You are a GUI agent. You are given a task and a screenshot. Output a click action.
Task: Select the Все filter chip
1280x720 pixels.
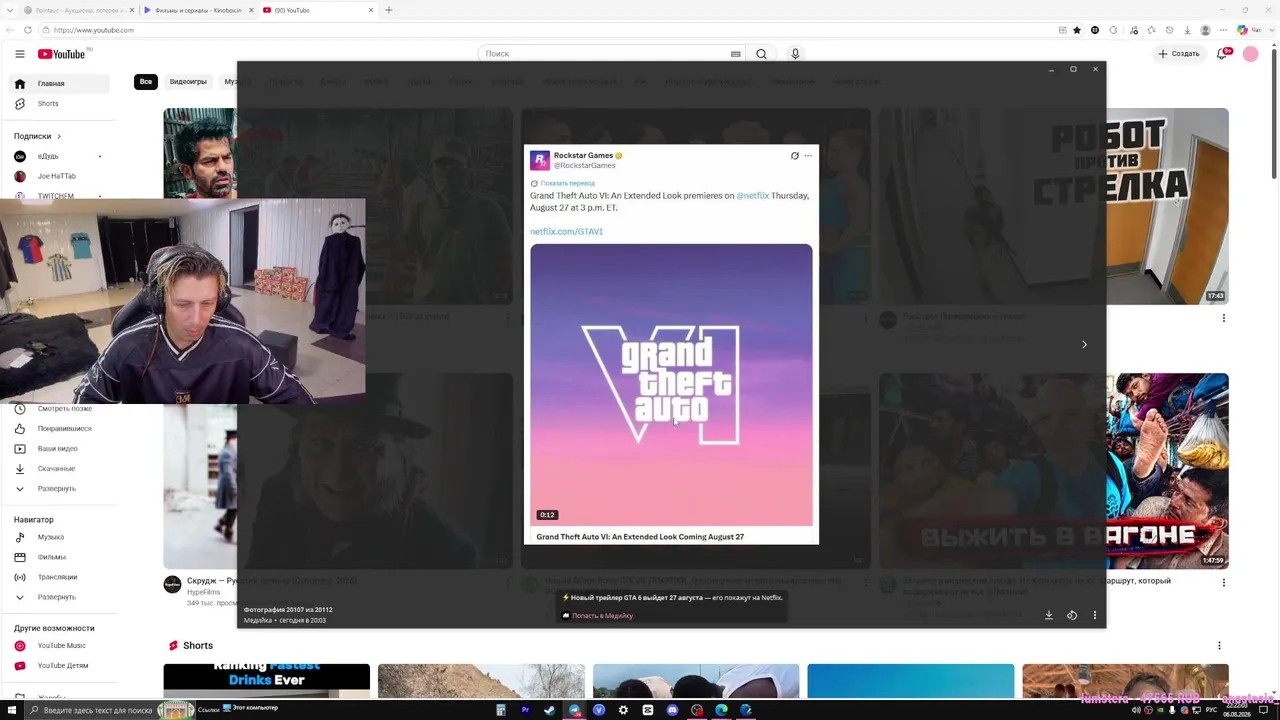pyautogui.click(x=146, y=82)
